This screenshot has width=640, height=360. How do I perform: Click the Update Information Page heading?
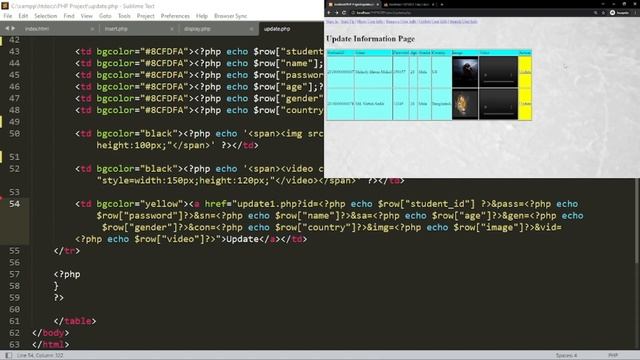point(370,39)
